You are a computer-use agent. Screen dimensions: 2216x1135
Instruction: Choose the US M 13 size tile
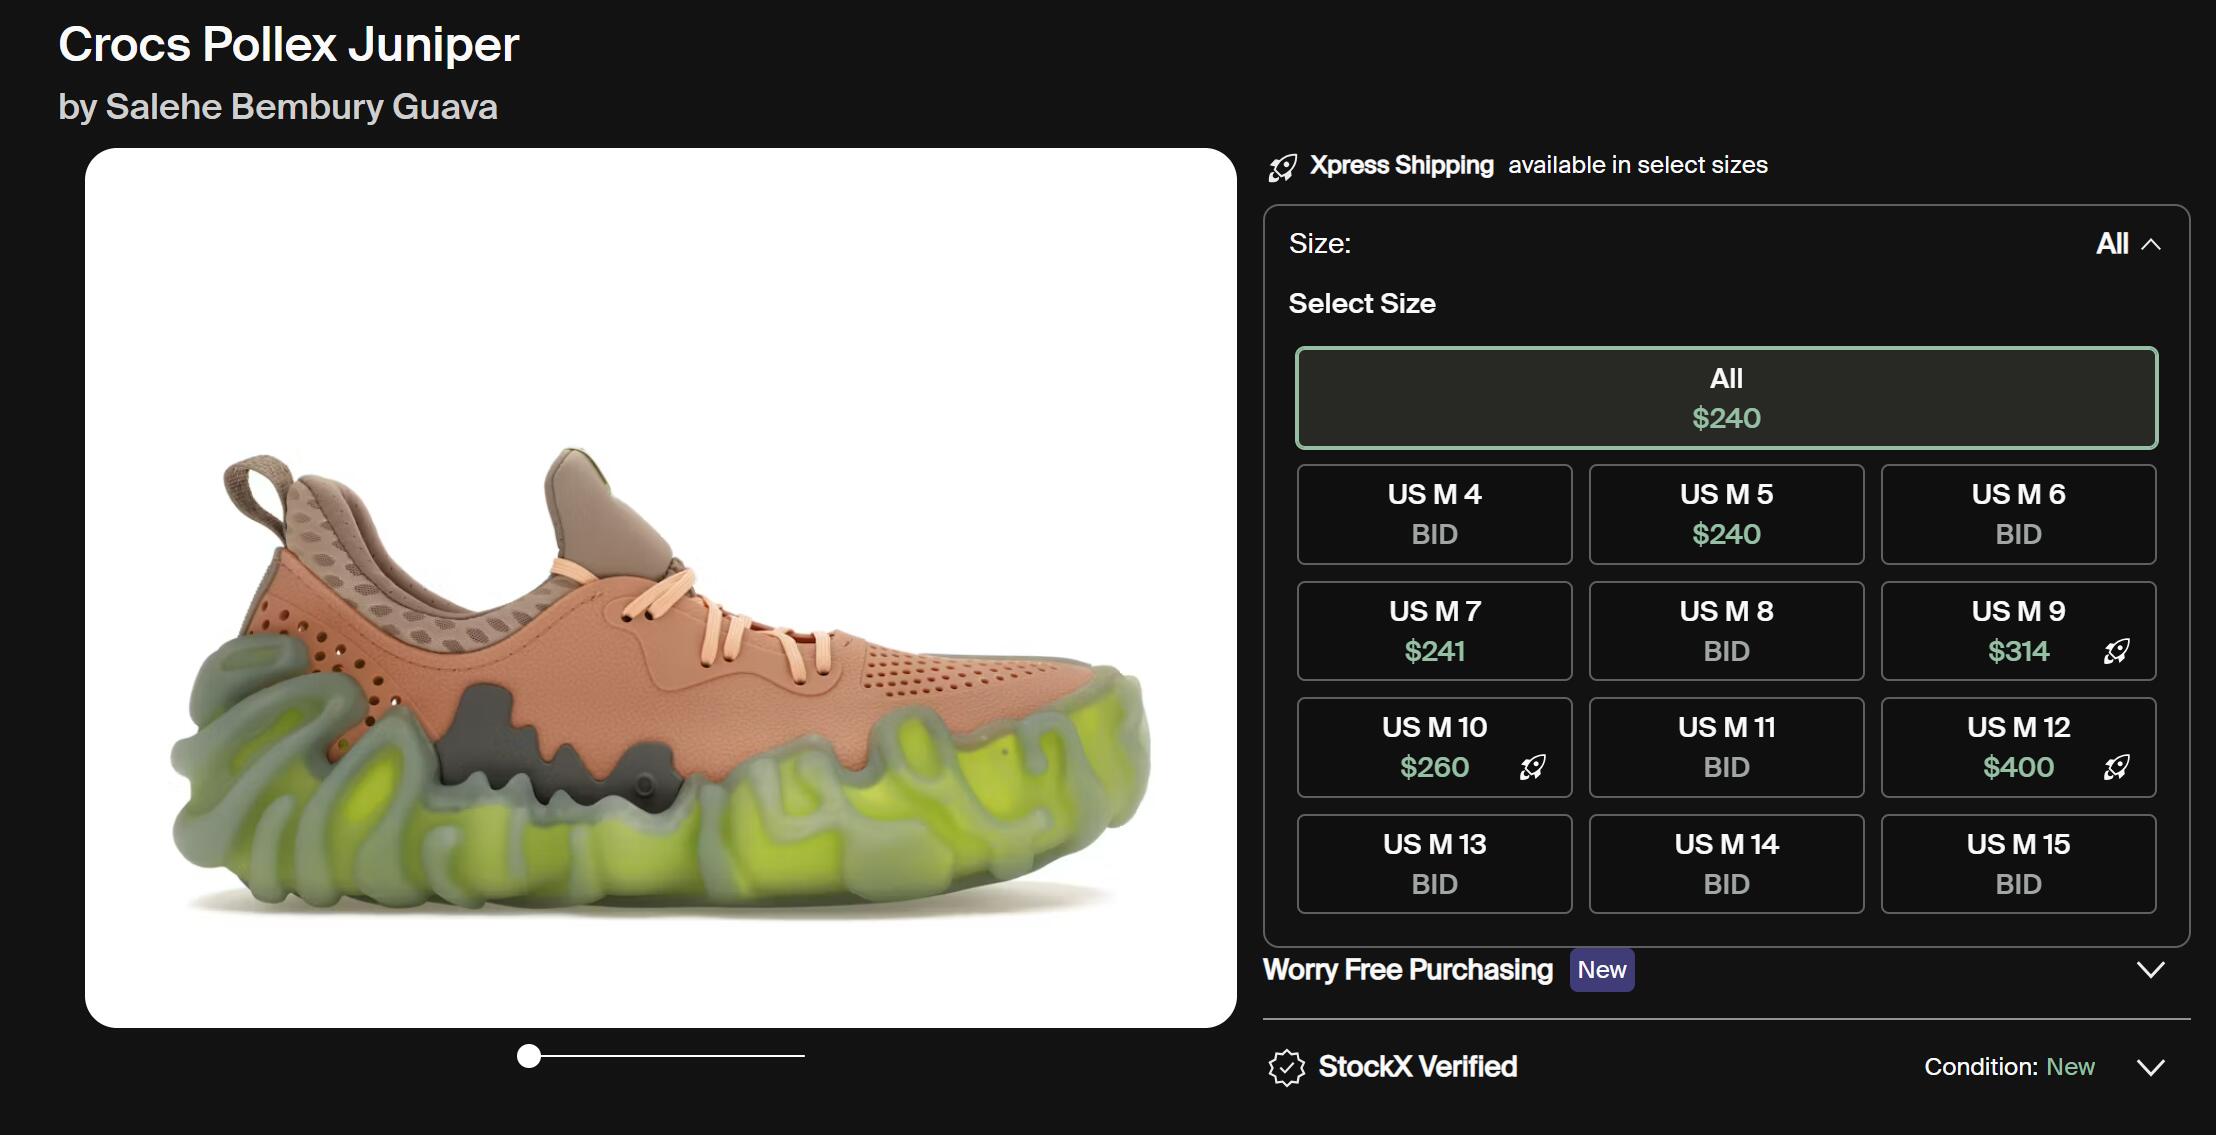tap(1434, 864)
